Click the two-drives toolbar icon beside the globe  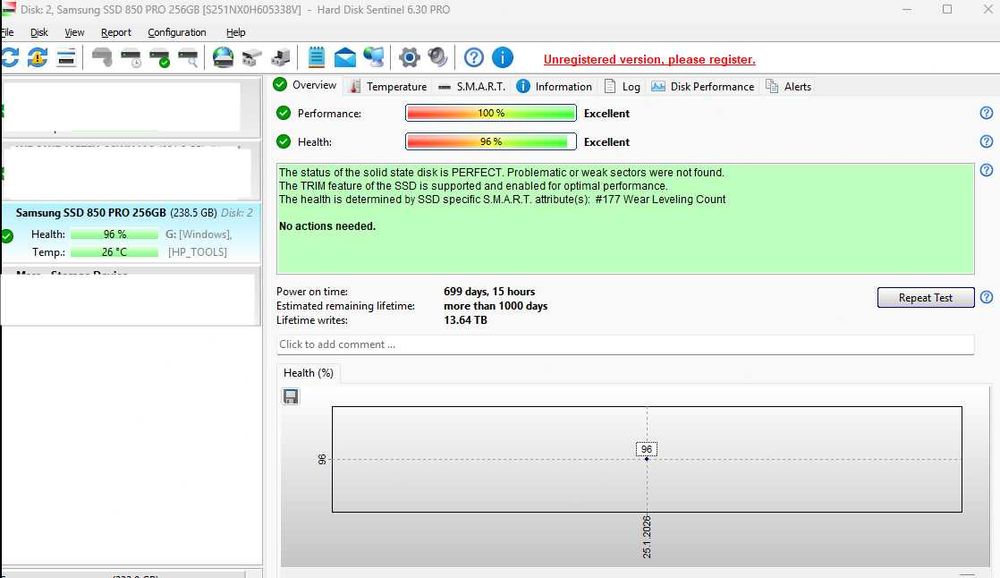tap(251, 57)
